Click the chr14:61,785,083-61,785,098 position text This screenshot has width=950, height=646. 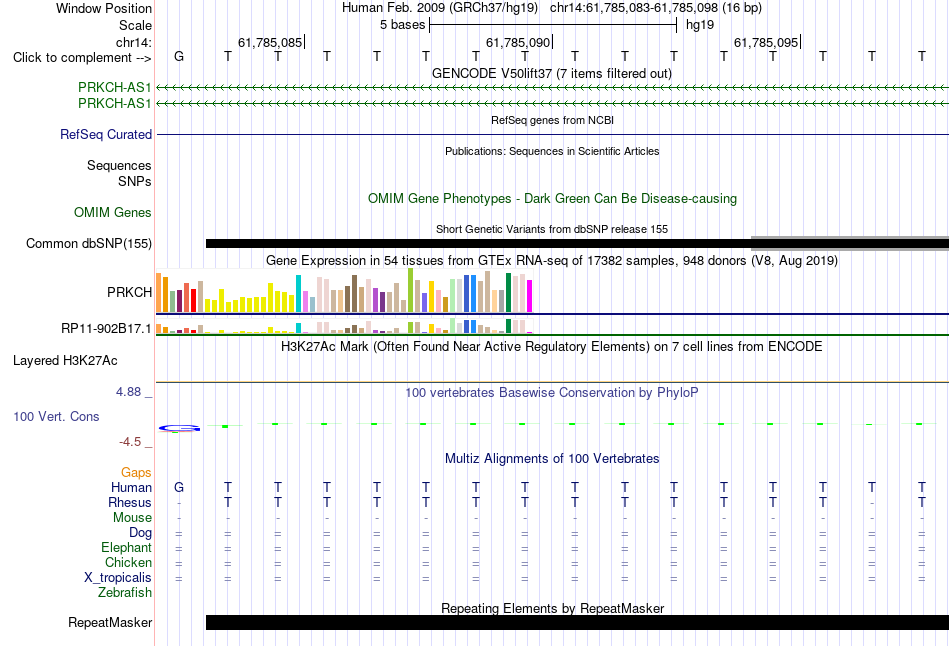[656, 8]
